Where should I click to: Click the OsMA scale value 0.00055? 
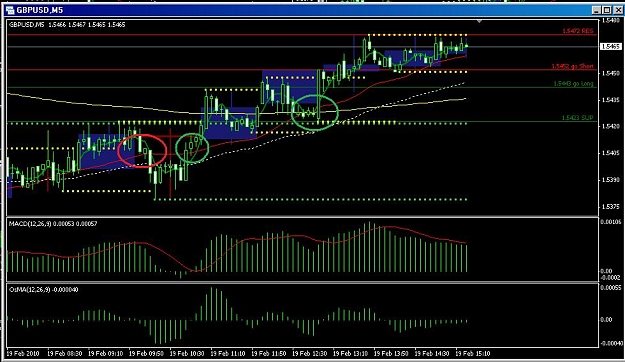611,287
